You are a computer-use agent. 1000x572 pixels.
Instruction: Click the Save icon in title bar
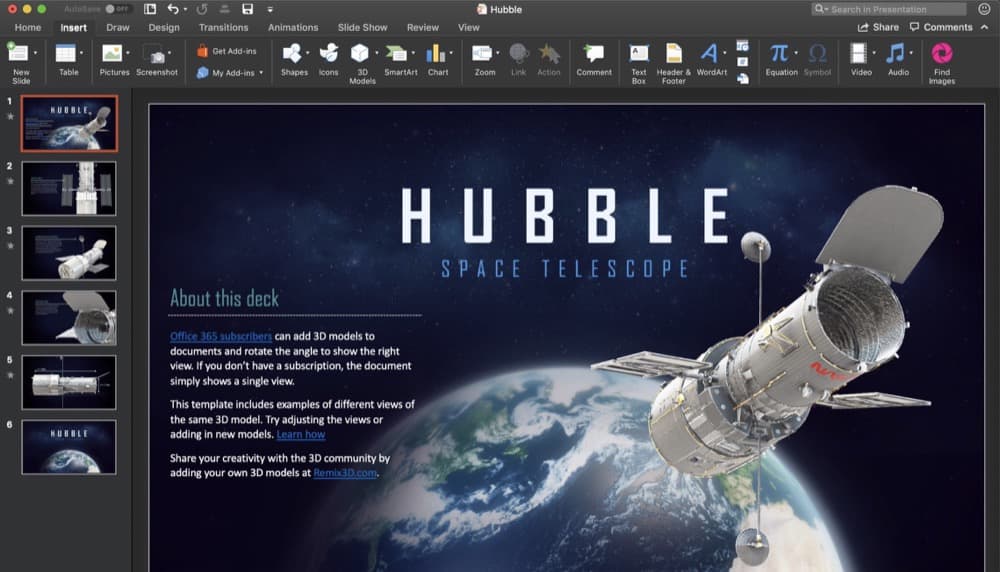point(247,9)
